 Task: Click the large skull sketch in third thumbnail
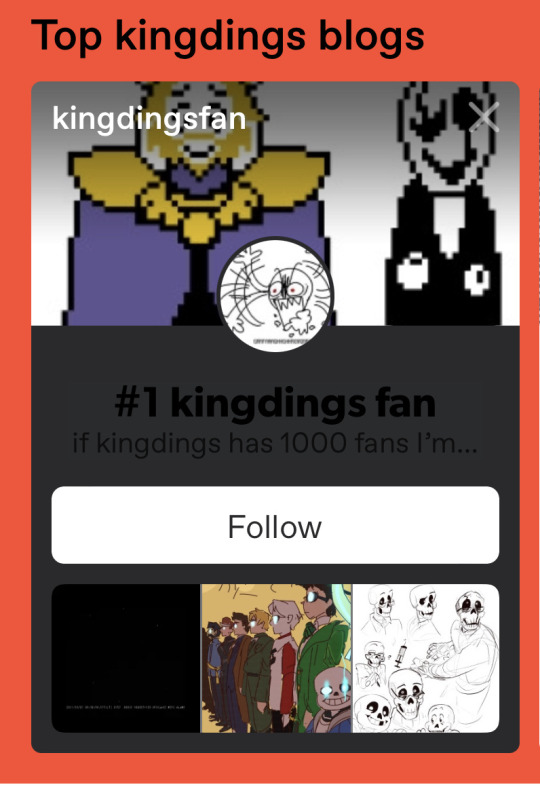tap(472, 611)
